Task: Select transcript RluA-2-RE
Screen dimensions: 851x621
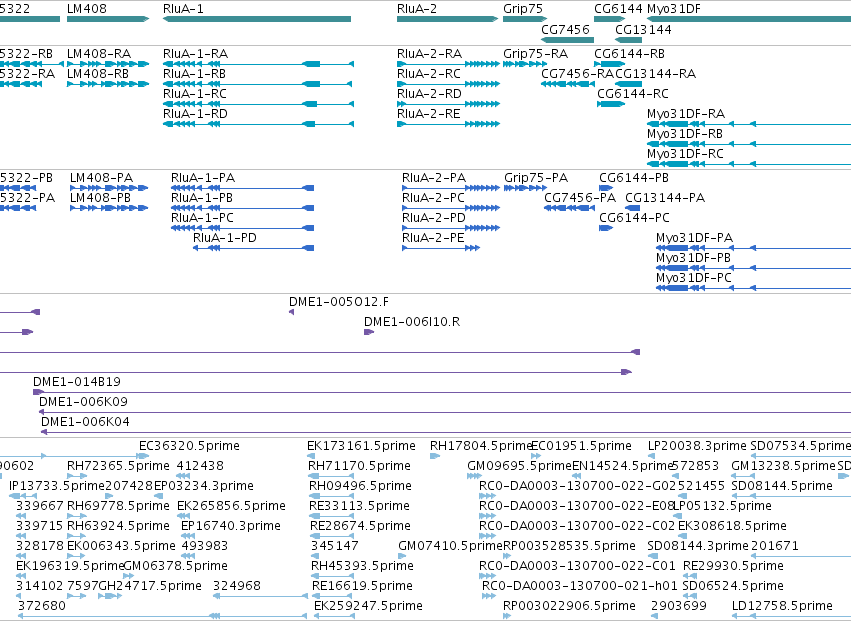Action: [x=429, y=114]
